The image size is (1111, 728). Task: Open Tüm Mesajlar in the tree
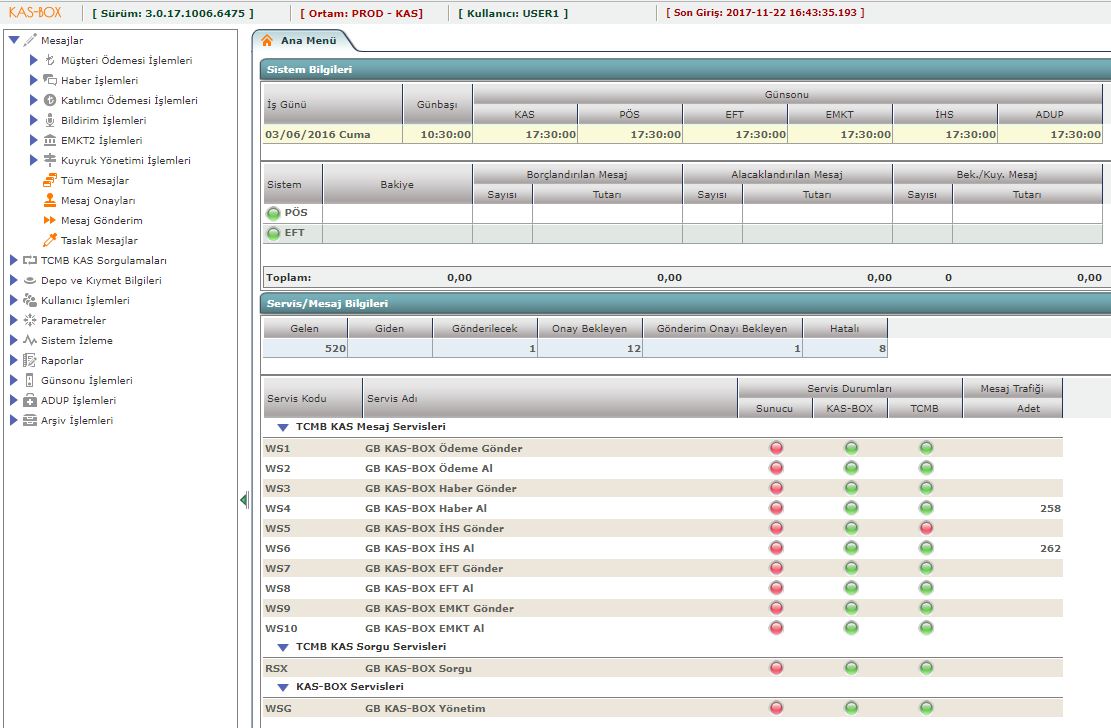(x=95, y=181)
